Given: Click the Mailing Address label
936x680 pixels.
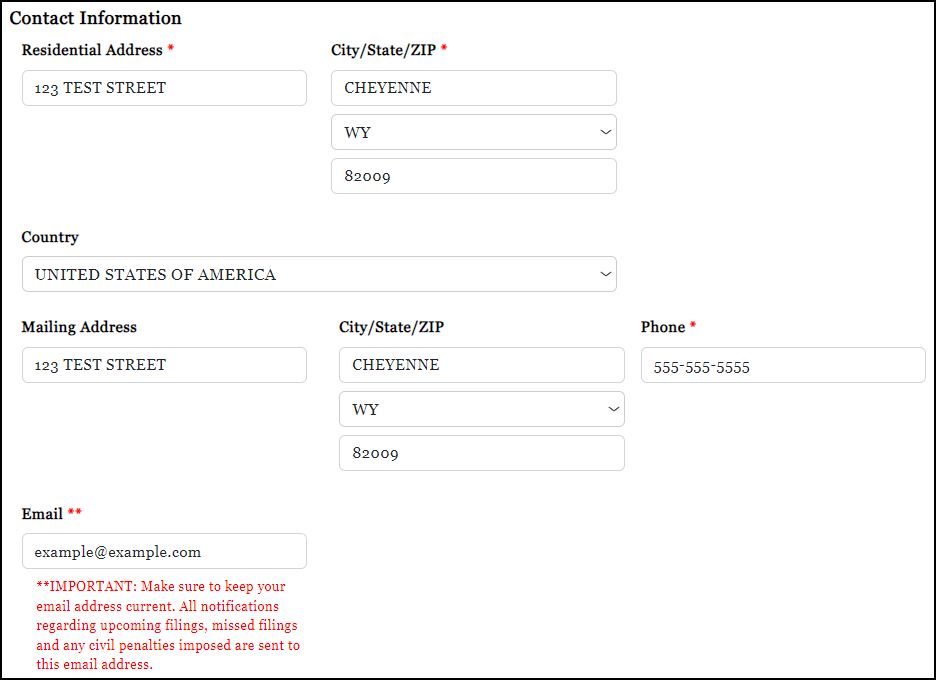Looking at the screenshot, I should [x=79, y=327].
